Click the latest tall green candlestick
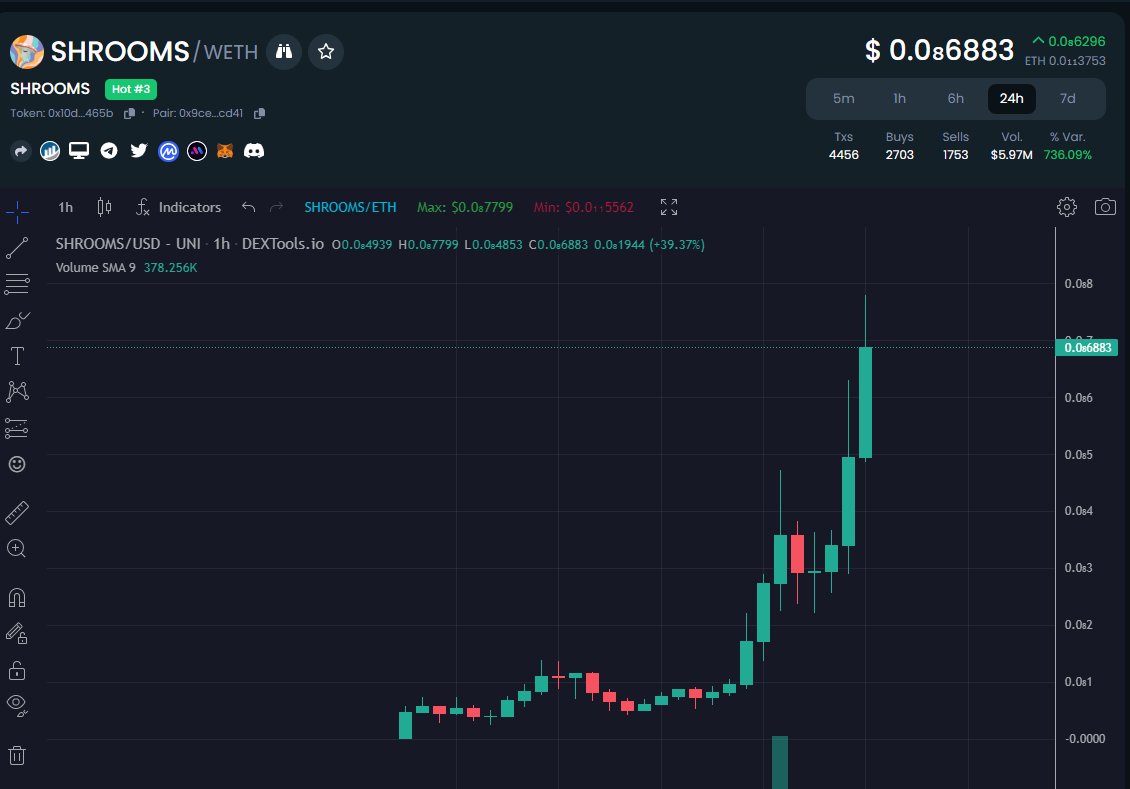 [866, 402]
